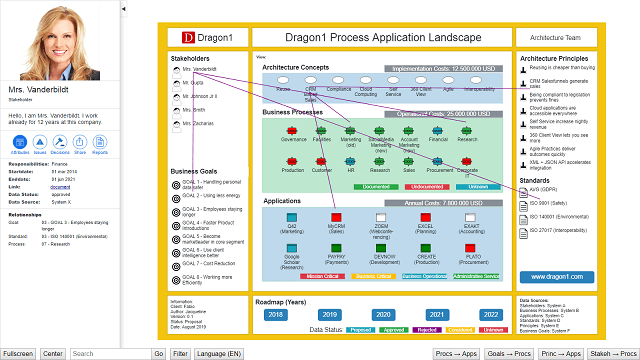The image size is (640, 360).
Task: Click the Share icon
Action: pos(80,142)
